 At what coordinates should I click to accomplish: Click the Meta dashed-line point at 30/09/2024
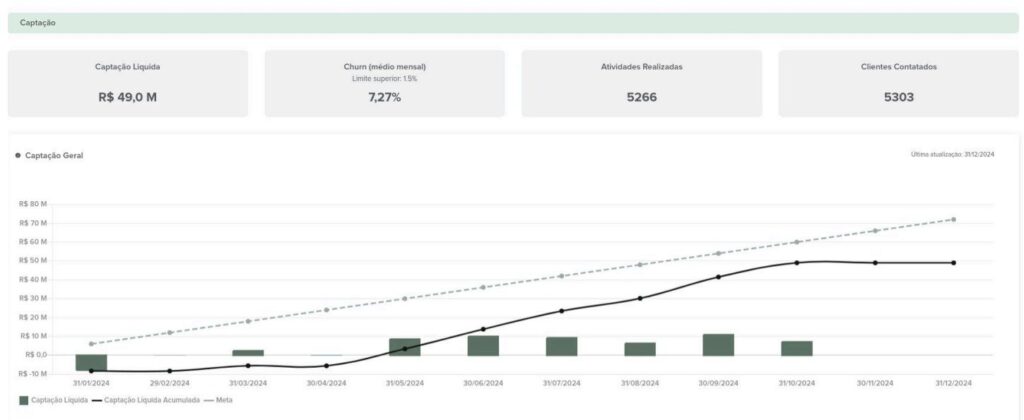point(718,253)
